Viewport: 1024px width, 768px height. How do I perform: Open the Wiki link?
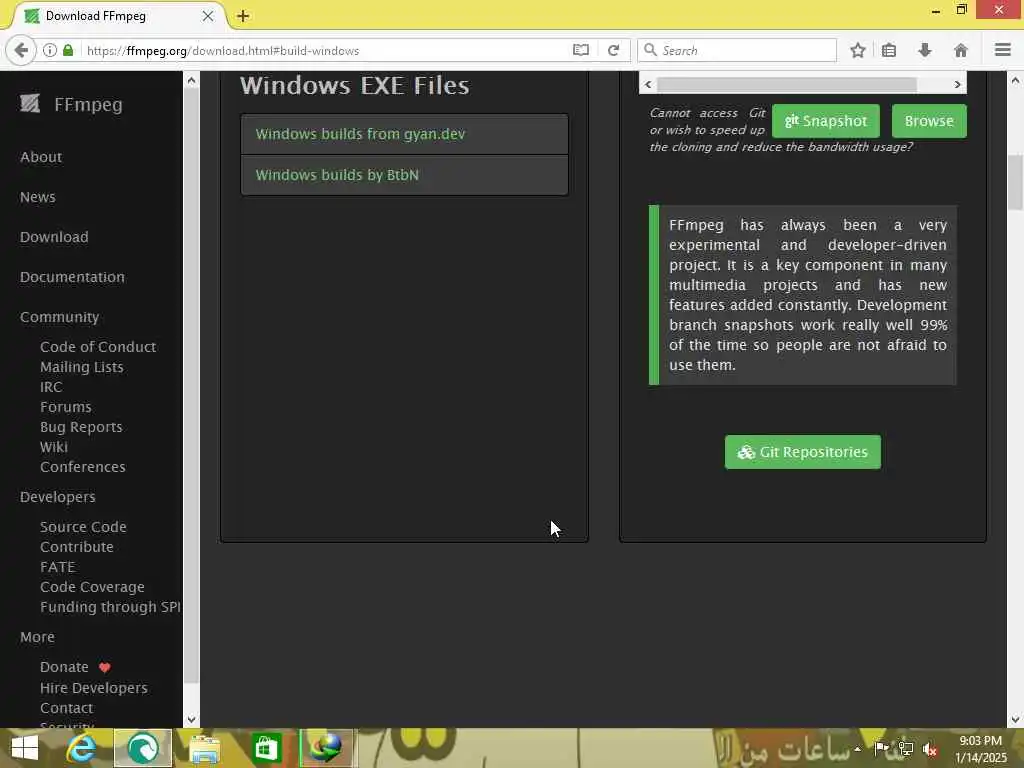(x=54, y=447)
